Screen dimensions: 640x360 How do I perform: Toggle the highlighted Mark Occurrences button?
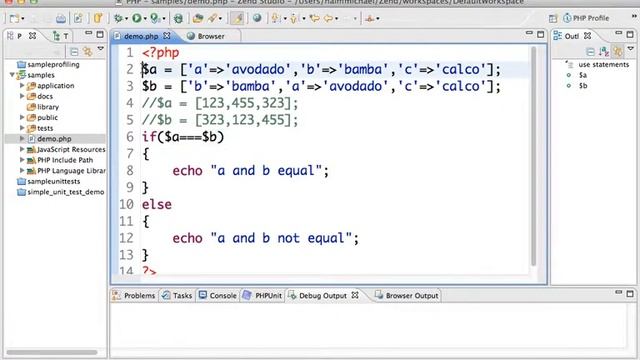tap(237, 18)
